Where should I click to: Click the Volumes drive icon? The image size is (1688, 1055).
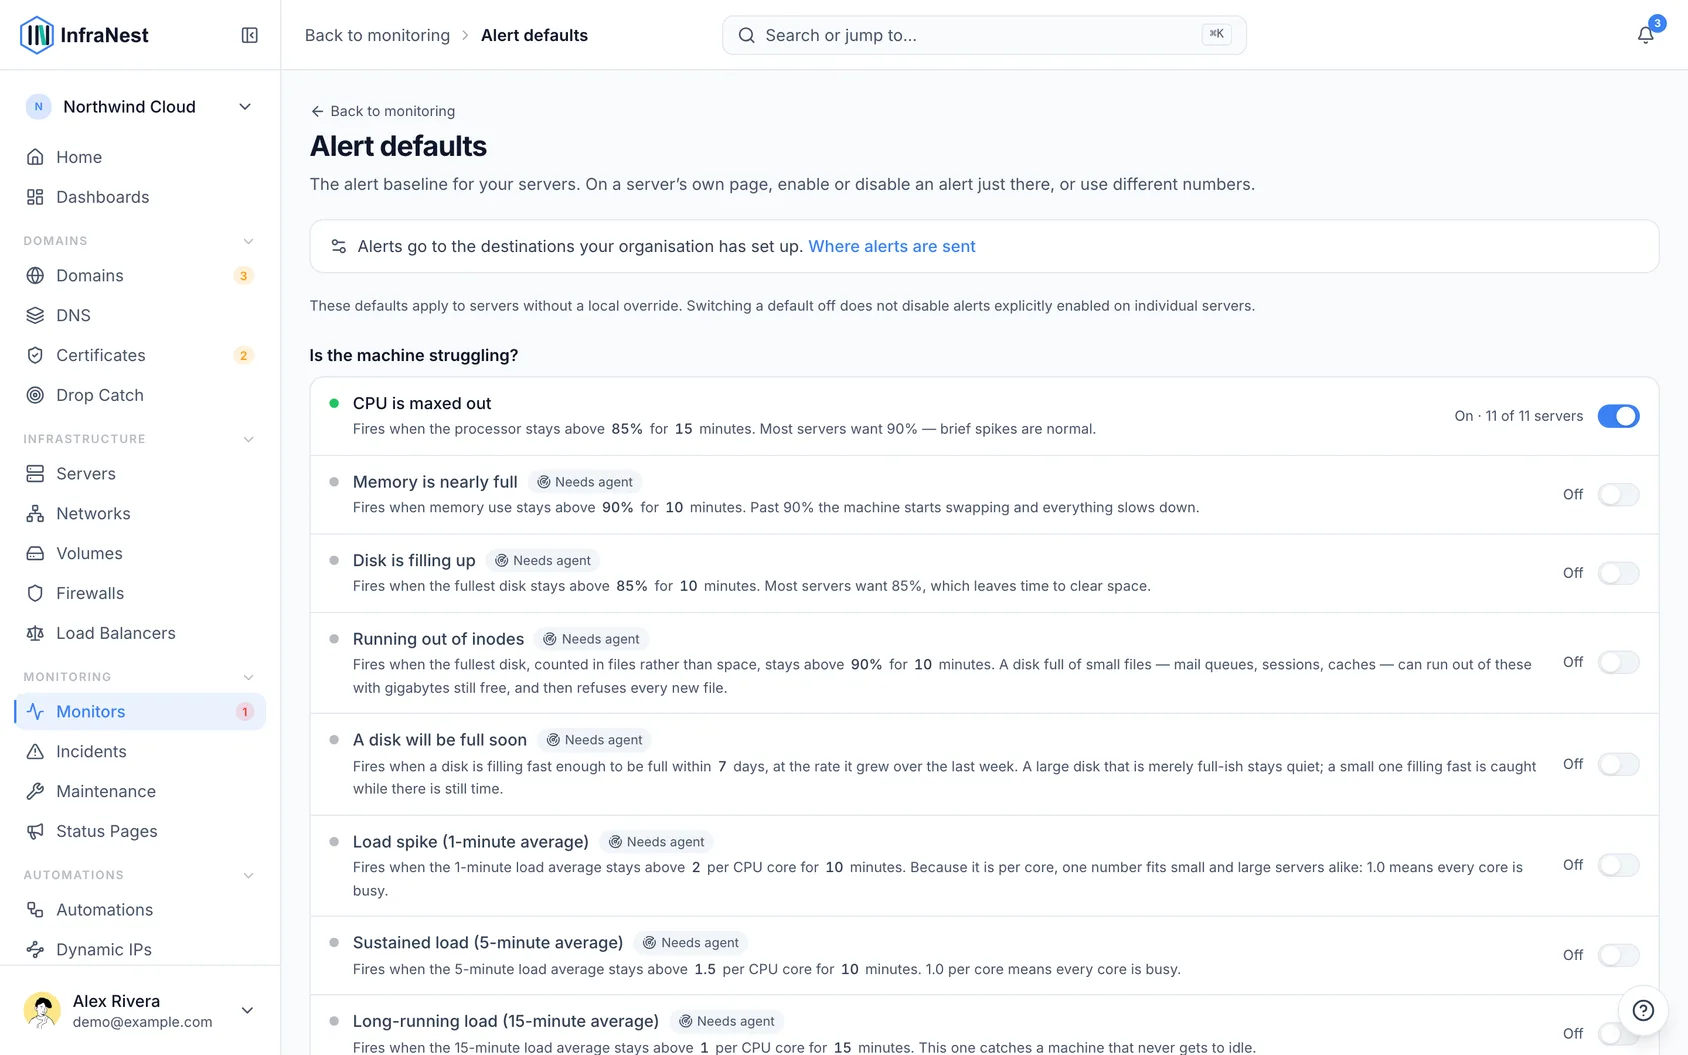[35, 553]
